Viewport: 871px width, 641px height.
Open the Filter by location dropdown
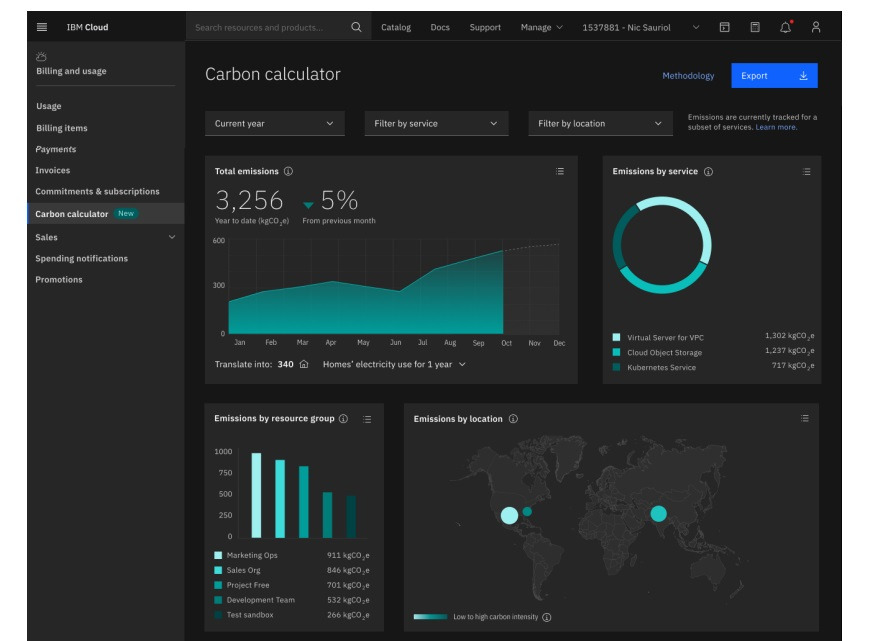click(600, 123)
